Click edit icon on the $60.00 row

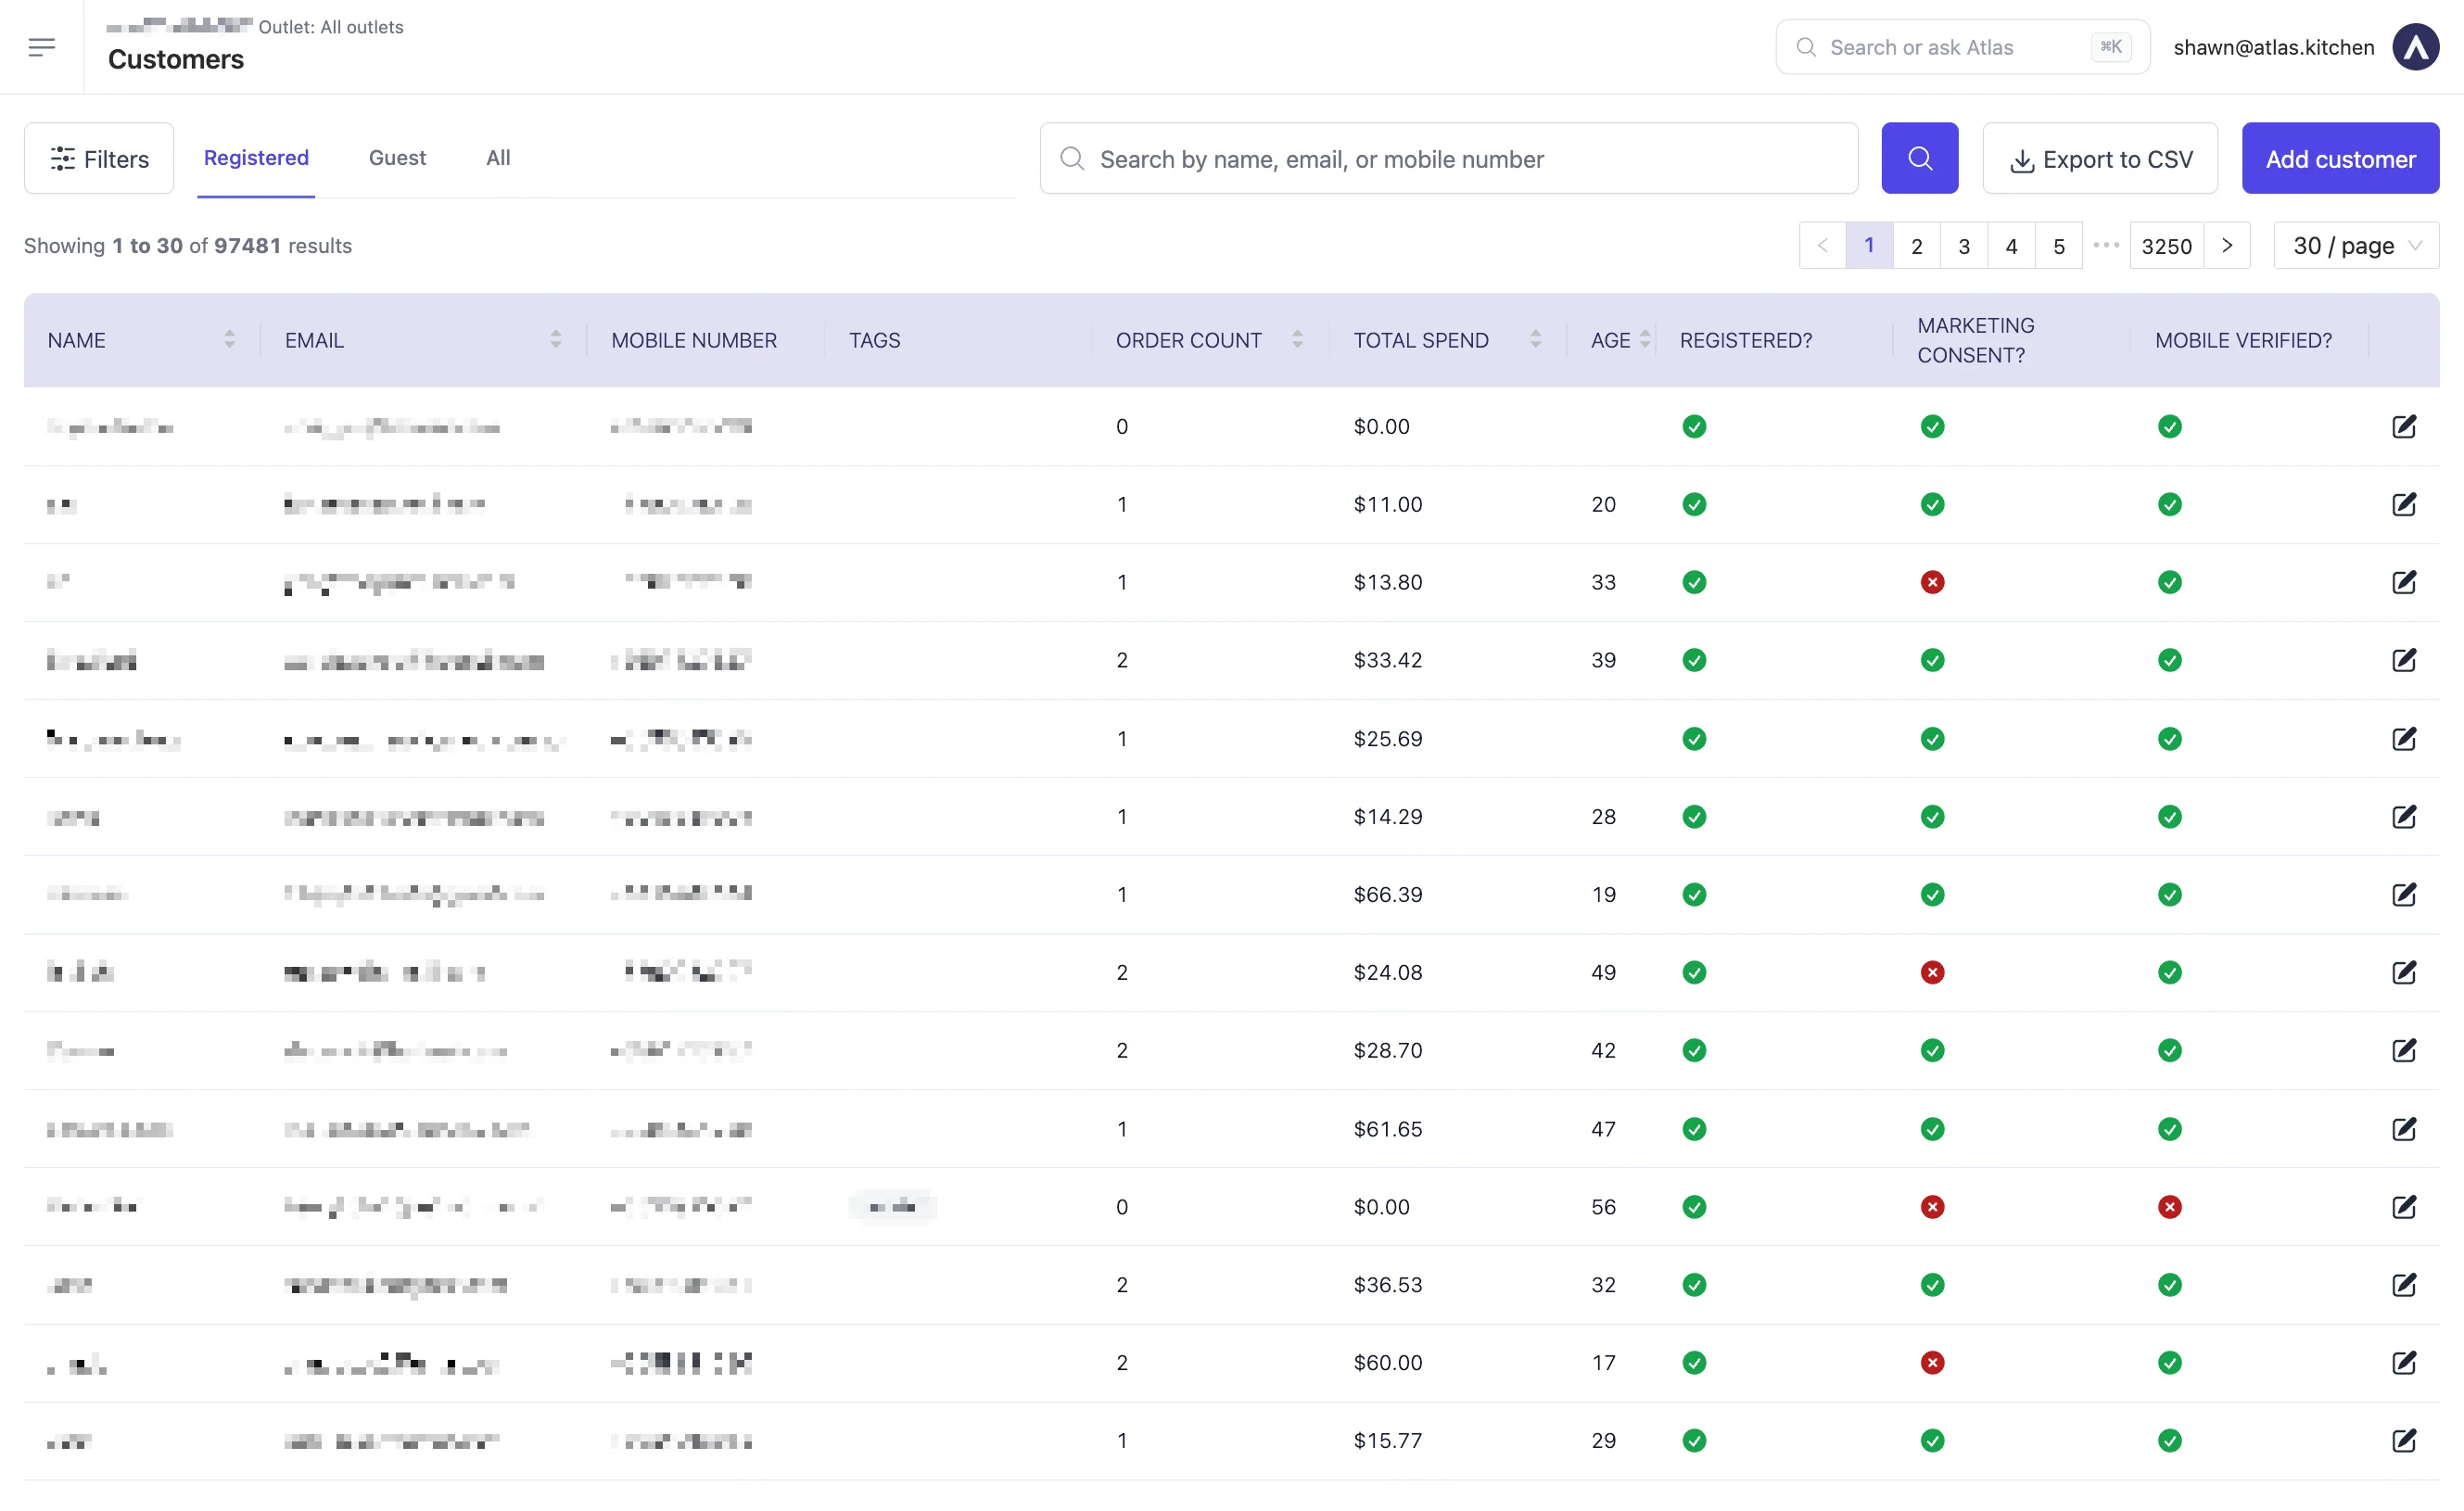2403,1362
